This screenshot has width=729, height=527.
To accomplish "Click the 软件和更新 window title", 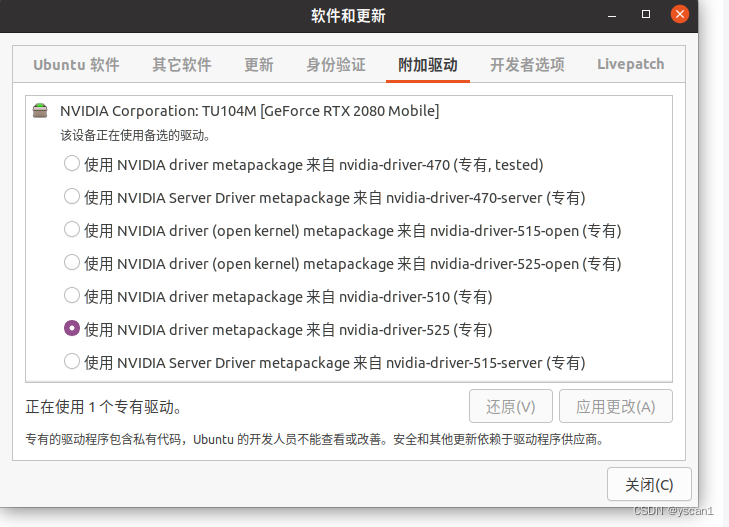I will point(348,16).
